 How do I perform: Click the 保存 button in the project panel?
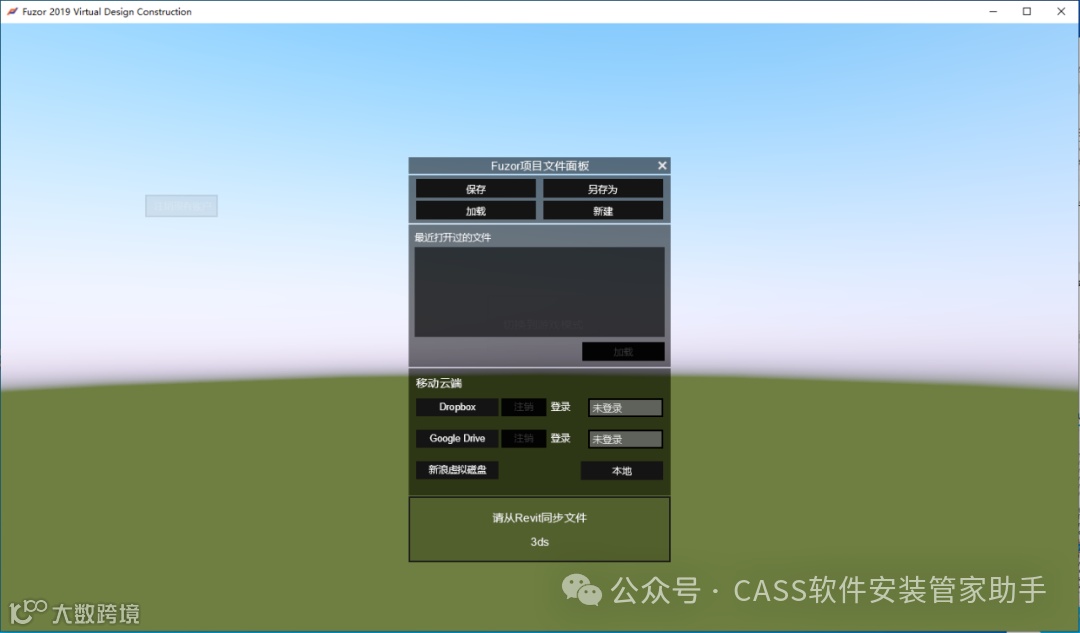(475, 189)
